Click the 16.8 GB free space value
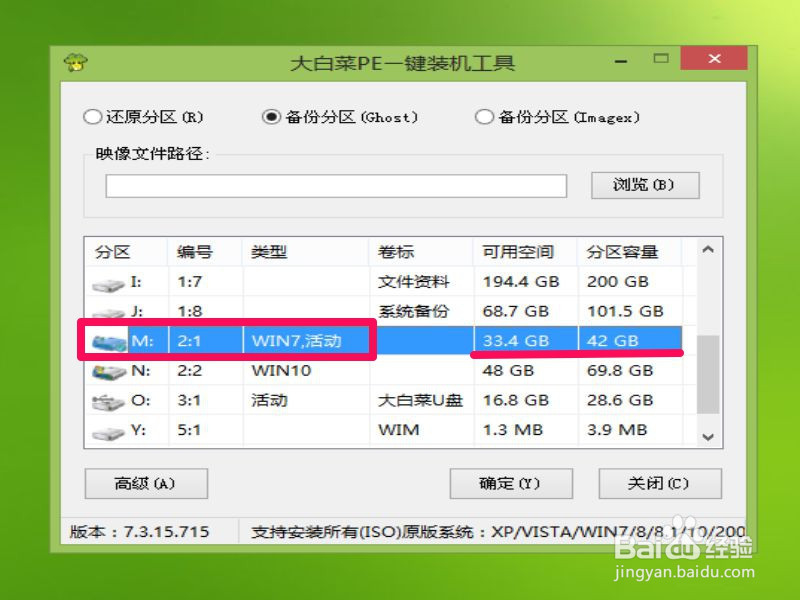The width and height of the screenshot is (800, 600). 516,401
